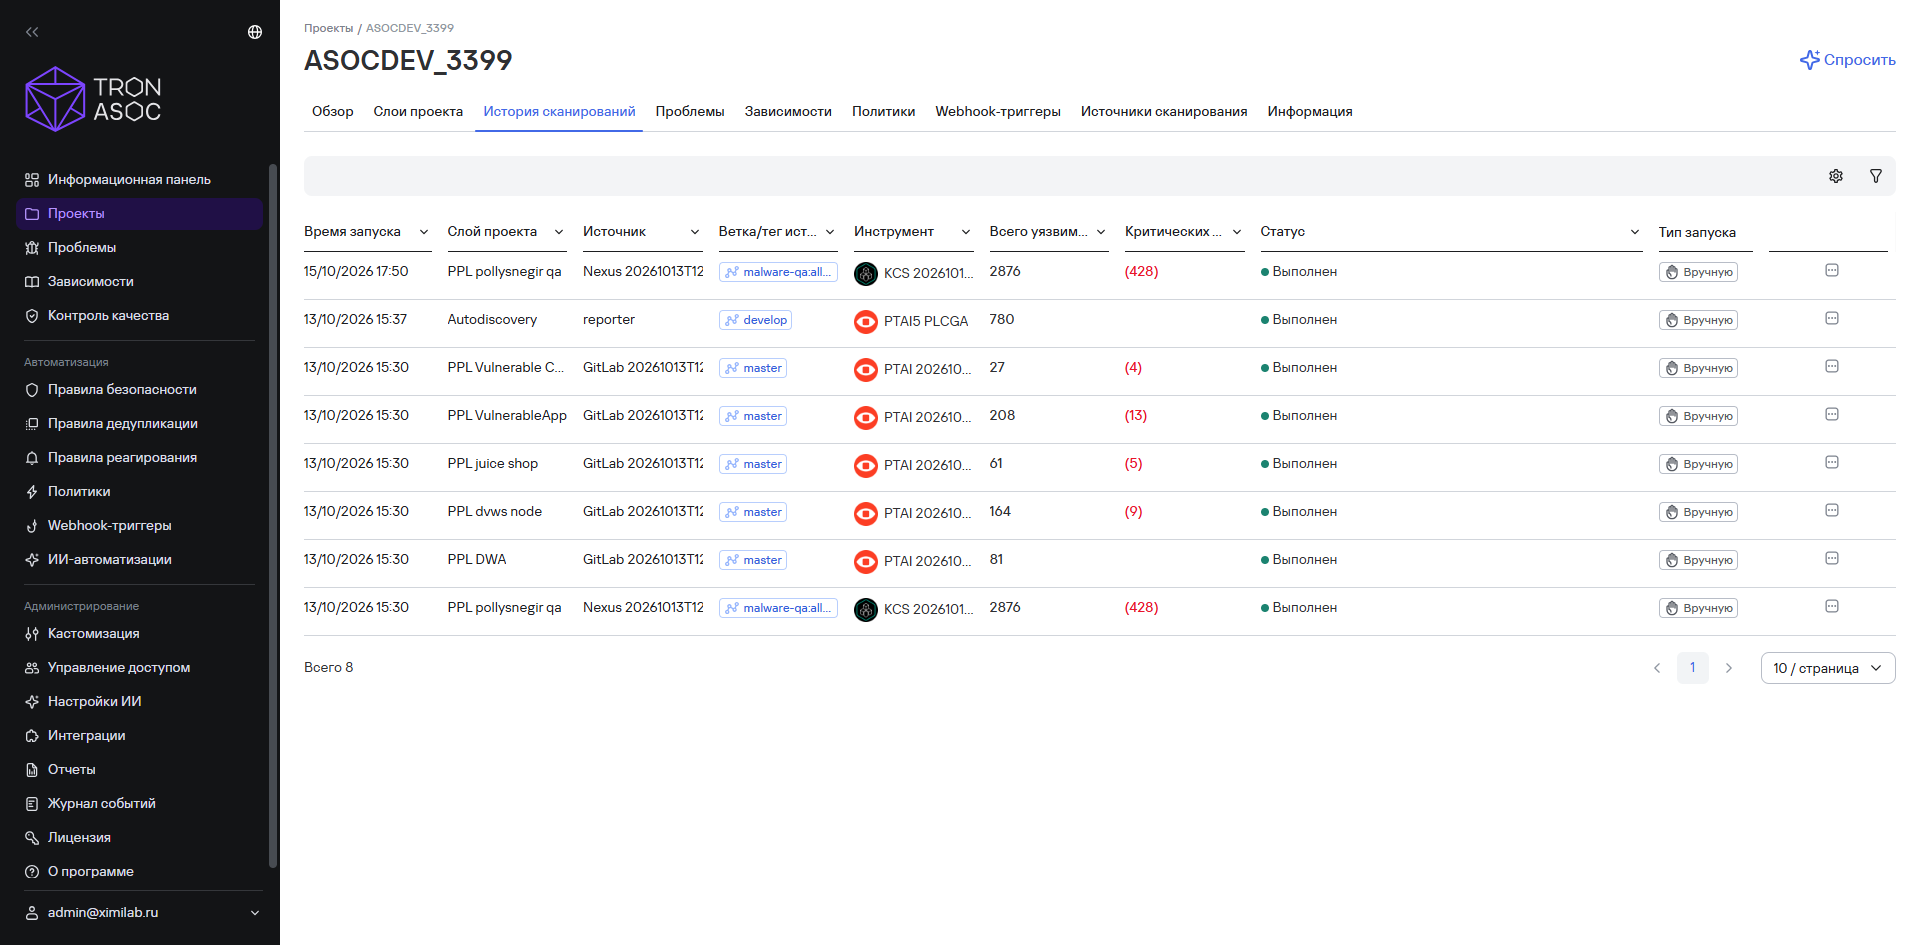Open Журнал событий in sidebar

click(139, 804)
